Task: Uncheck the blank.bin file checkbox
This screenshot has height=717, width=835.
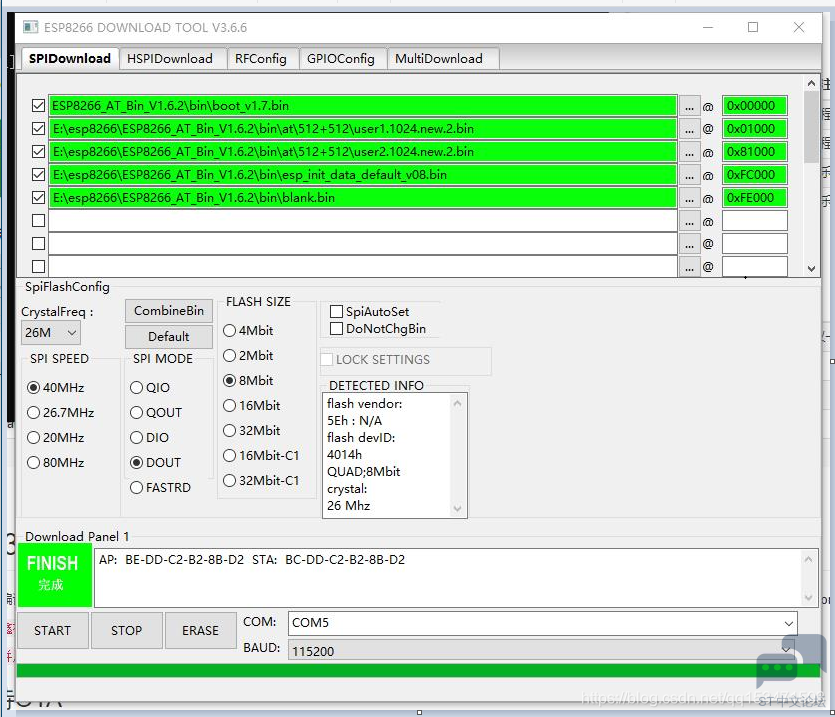Action: tap(38, 198)
